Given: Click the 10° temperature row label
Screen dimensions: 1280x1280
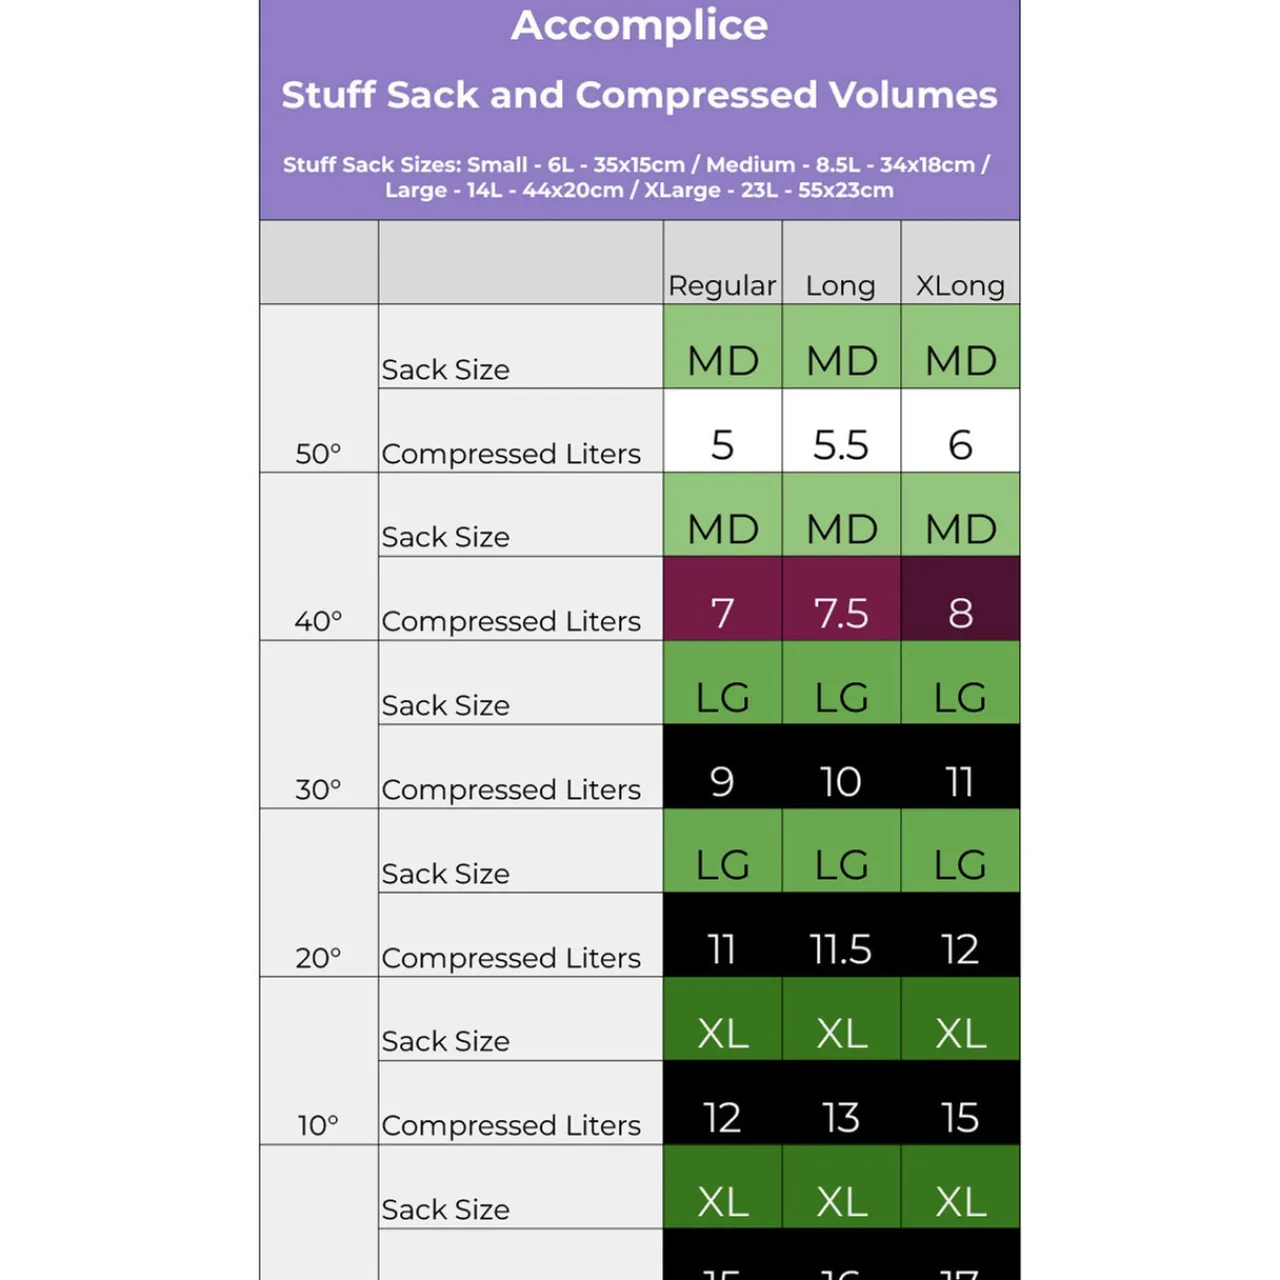Looking at the screenshot, I should pos(318,1125).
